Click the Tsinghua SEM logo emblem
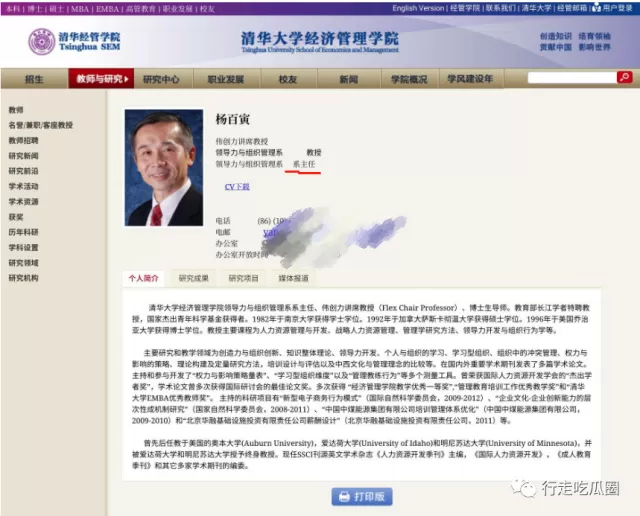 [42, 42]
